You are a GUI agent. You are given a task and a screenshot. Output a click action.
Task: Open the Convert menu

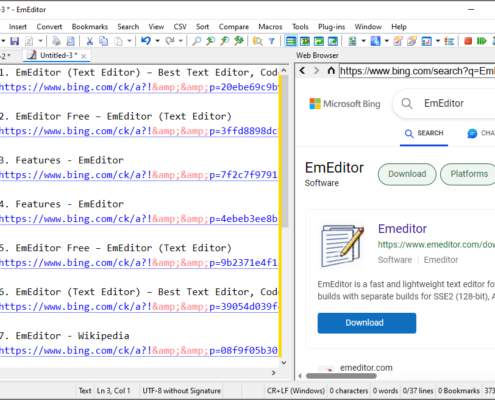49,27
